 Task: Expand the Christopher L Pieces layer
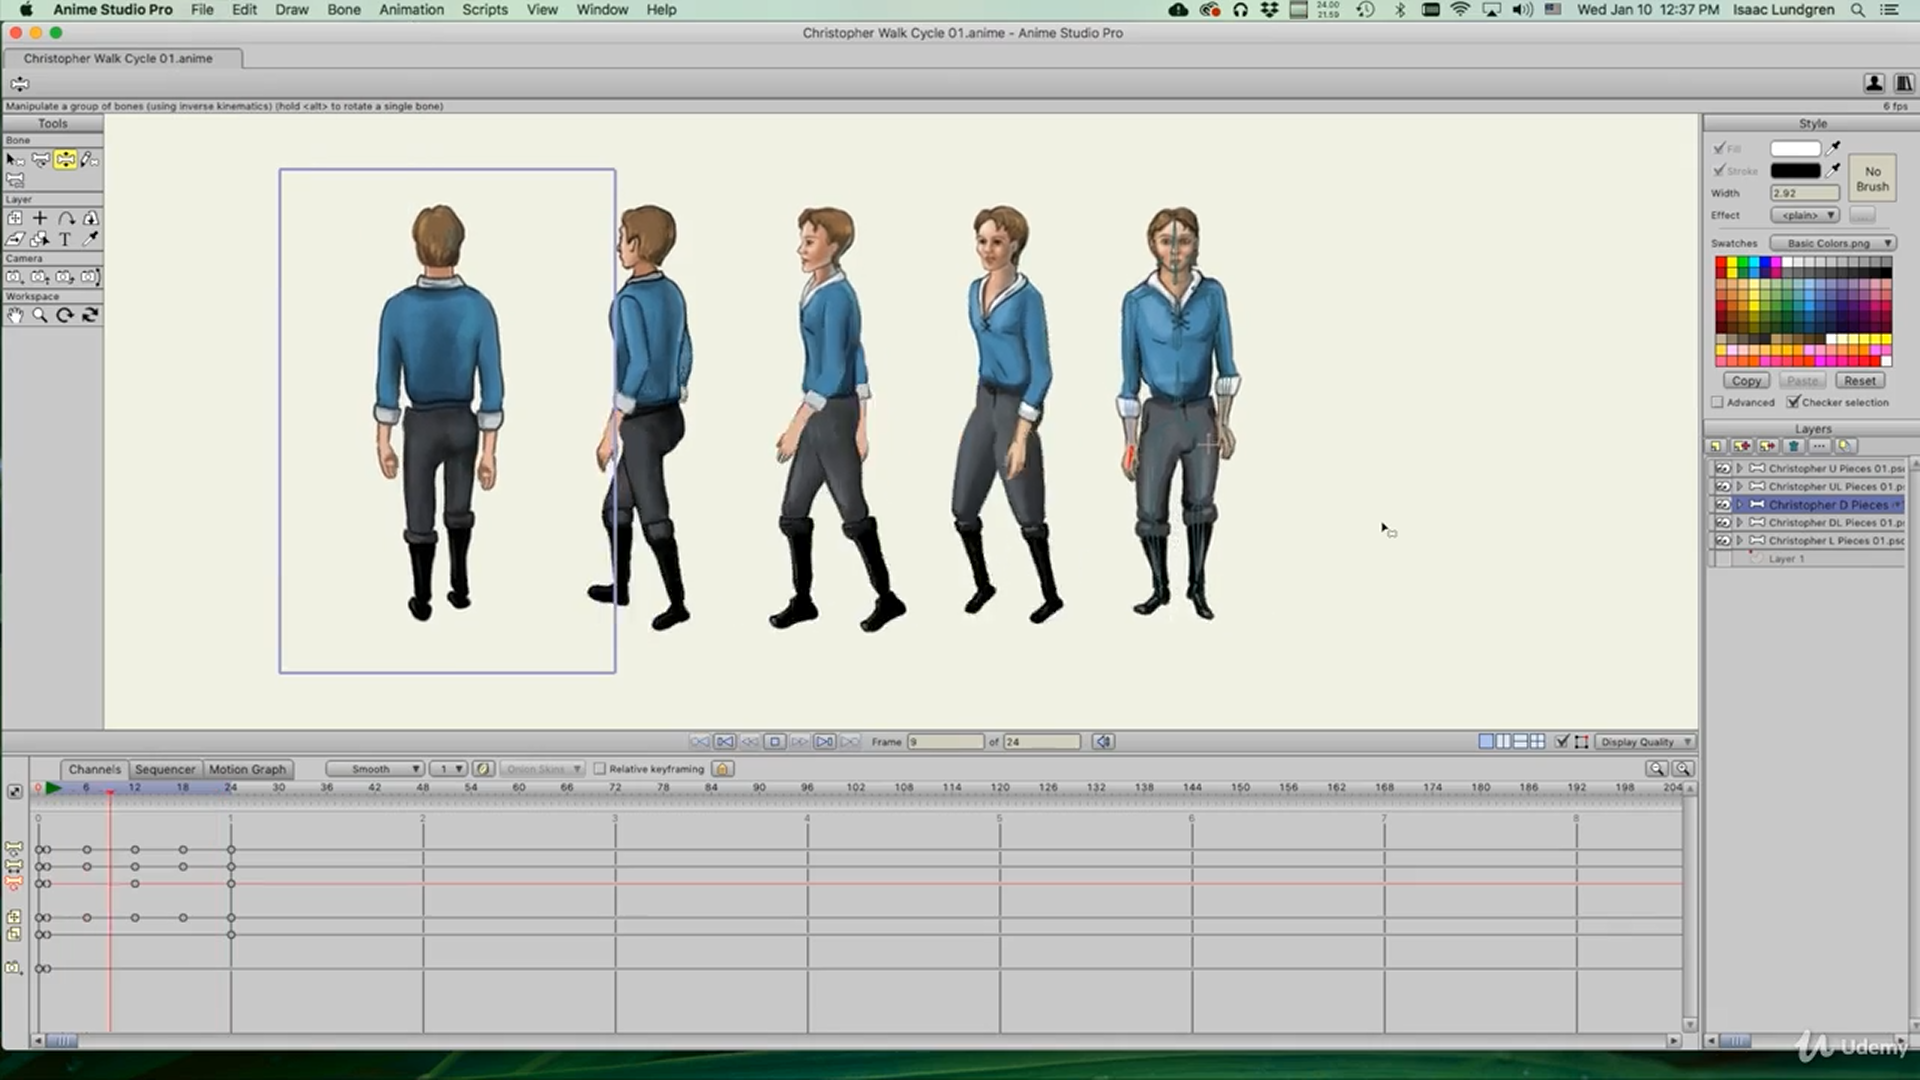[1740, 540]
